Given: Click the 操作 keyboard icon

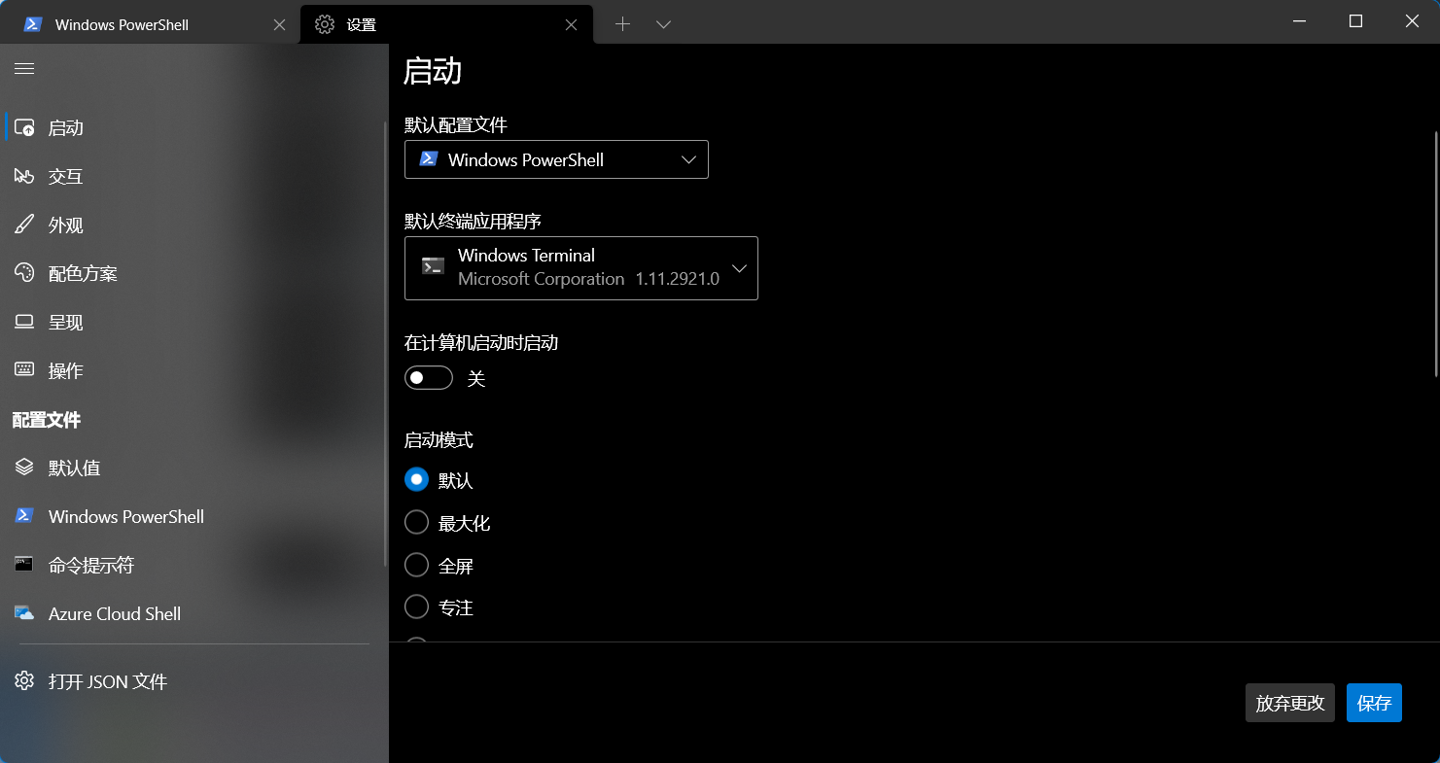Looking at the screenshot, I should [24, 370].
